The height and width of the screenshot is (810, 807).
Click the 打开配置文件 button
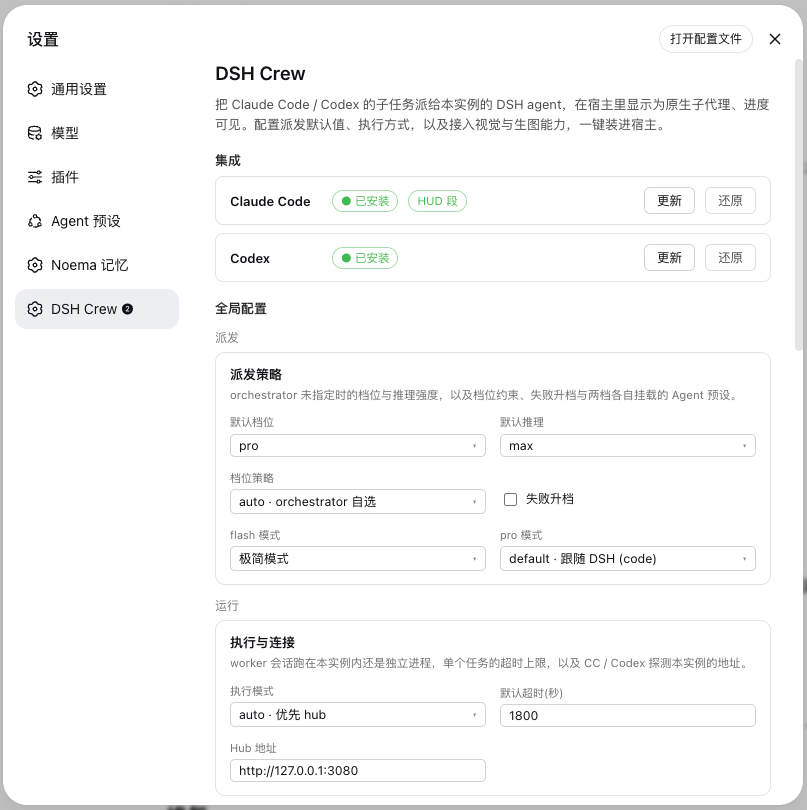705,39
